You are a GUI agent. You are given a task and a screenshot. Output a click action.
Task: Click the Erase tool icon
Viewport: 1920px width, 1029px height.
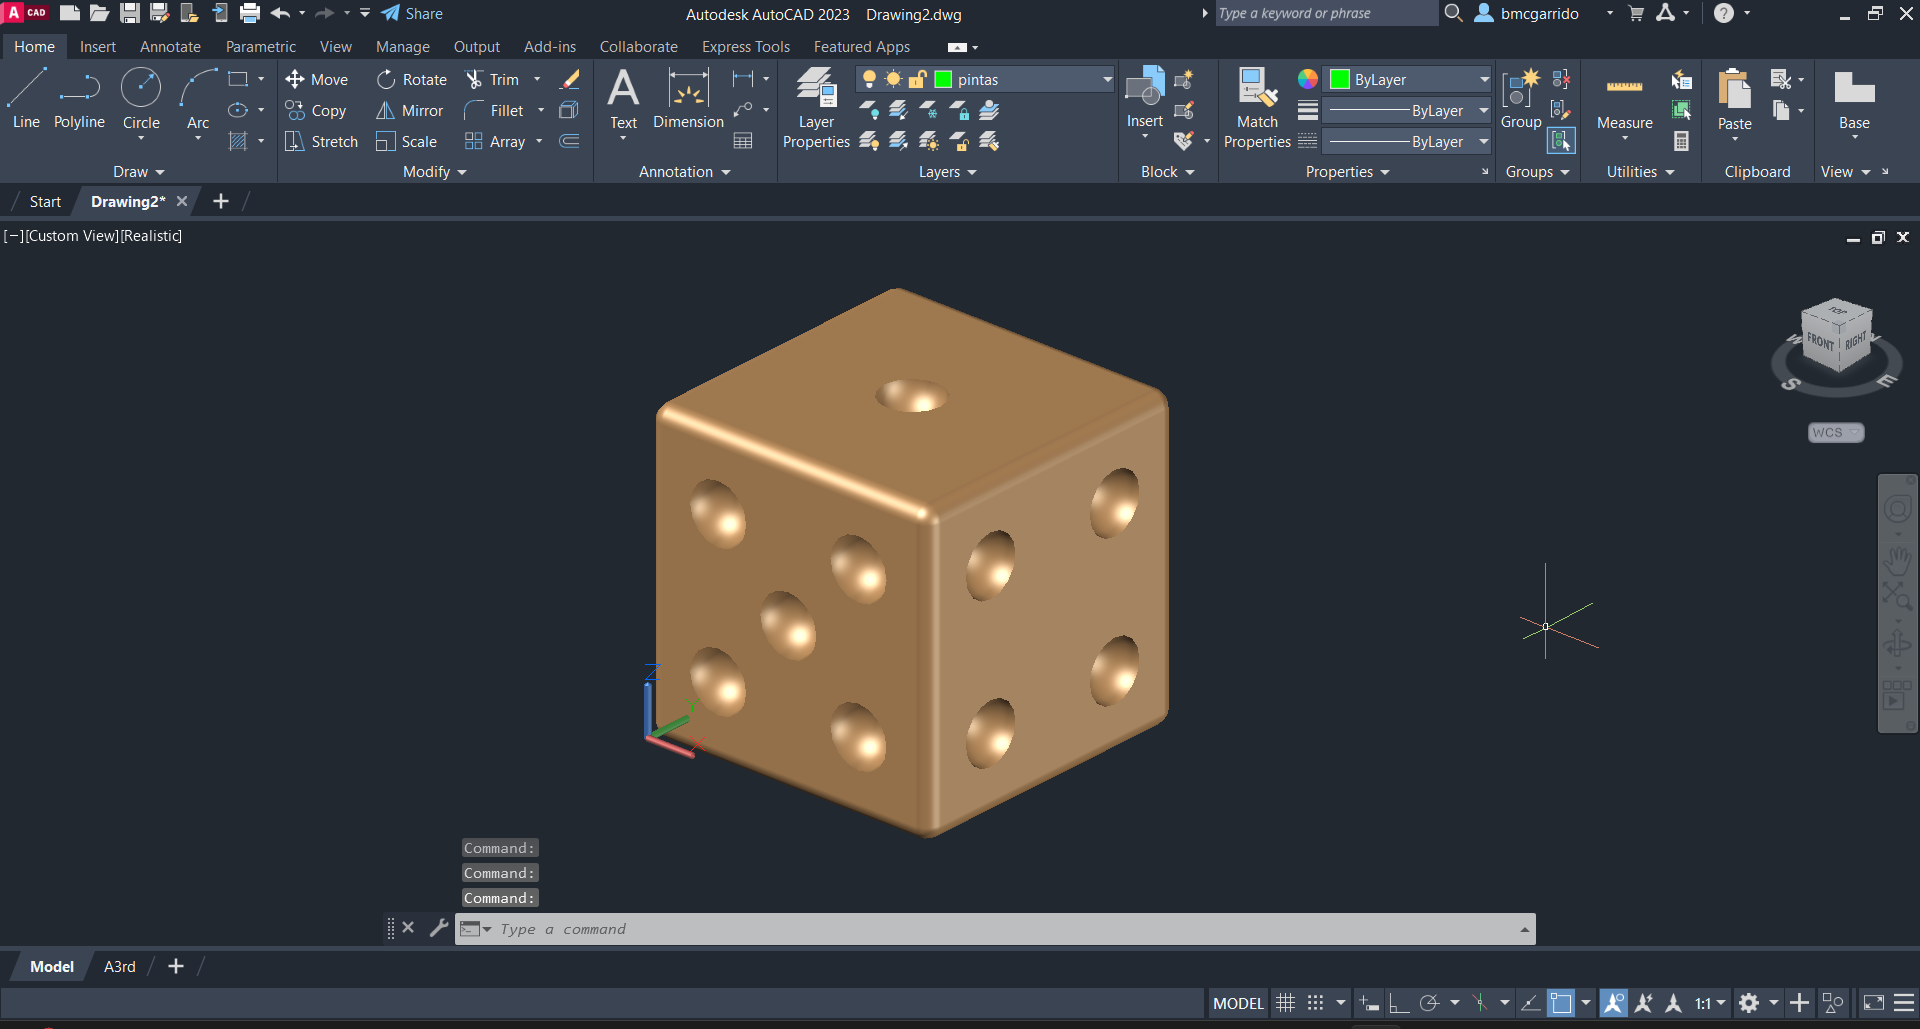pyautogui.click(x=570, y=79)
